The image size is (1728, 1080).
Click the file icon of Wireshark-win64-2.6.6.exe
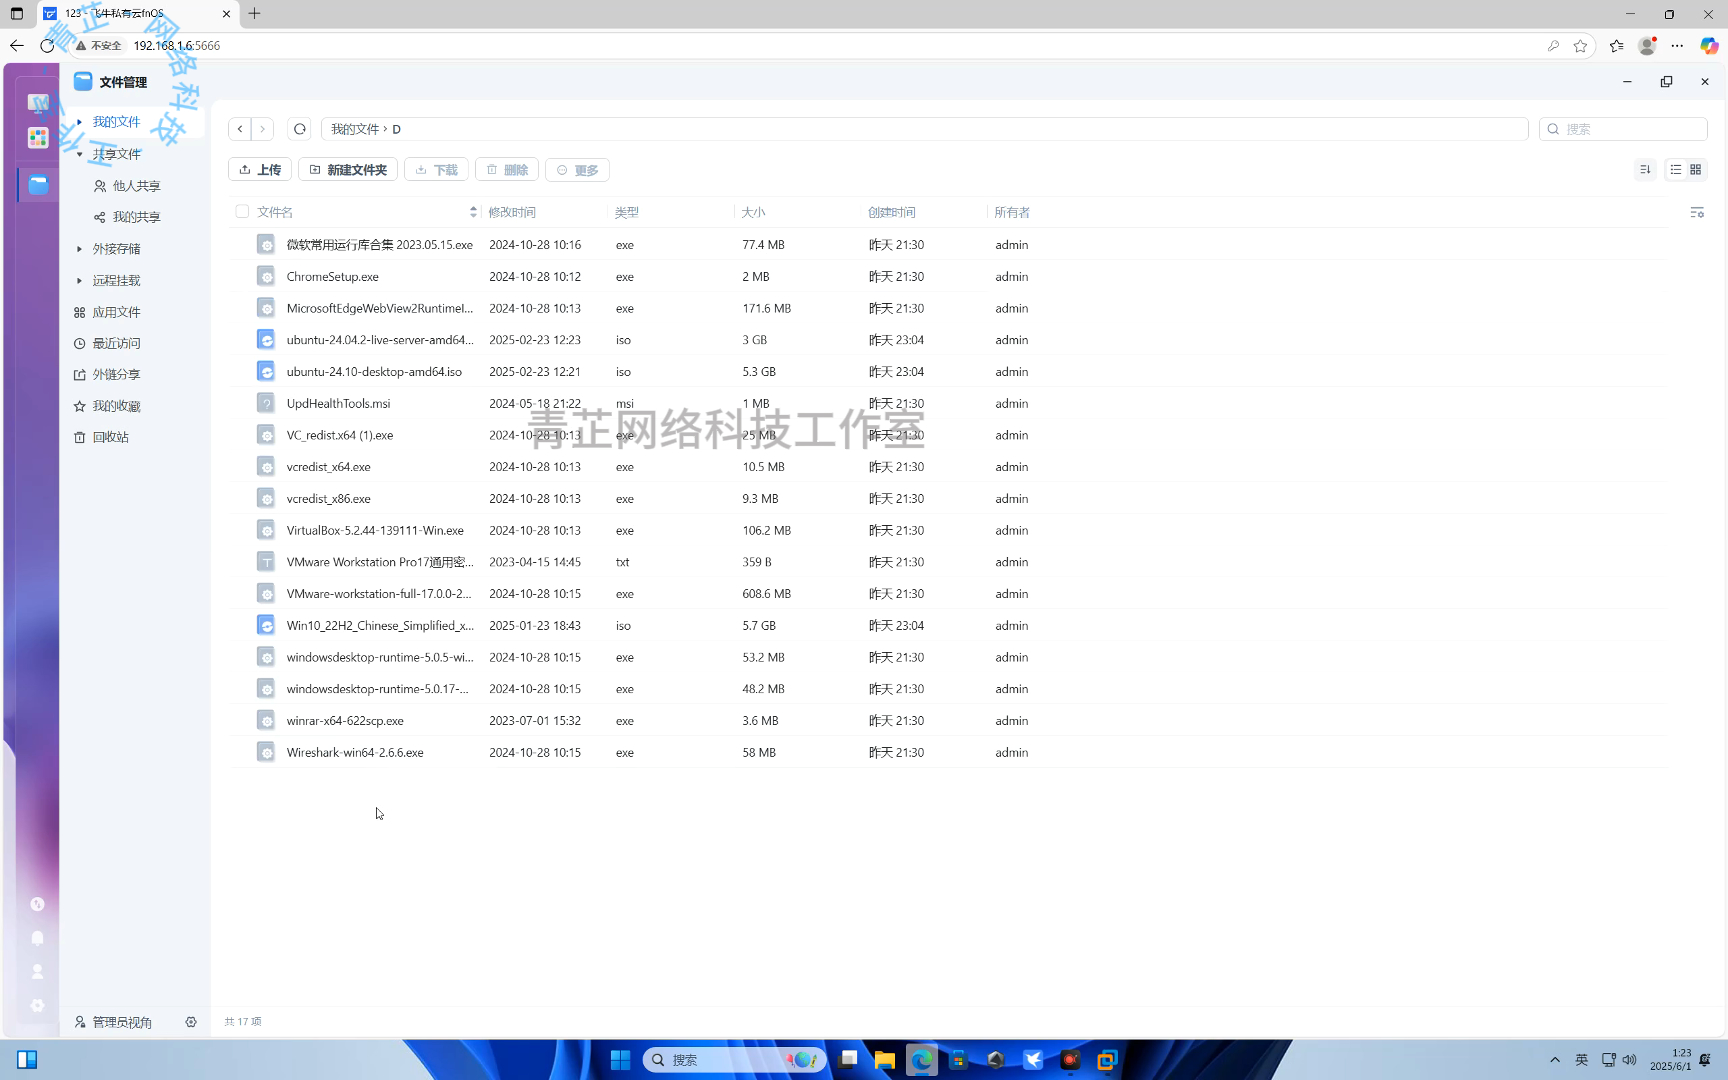point(266,753)
